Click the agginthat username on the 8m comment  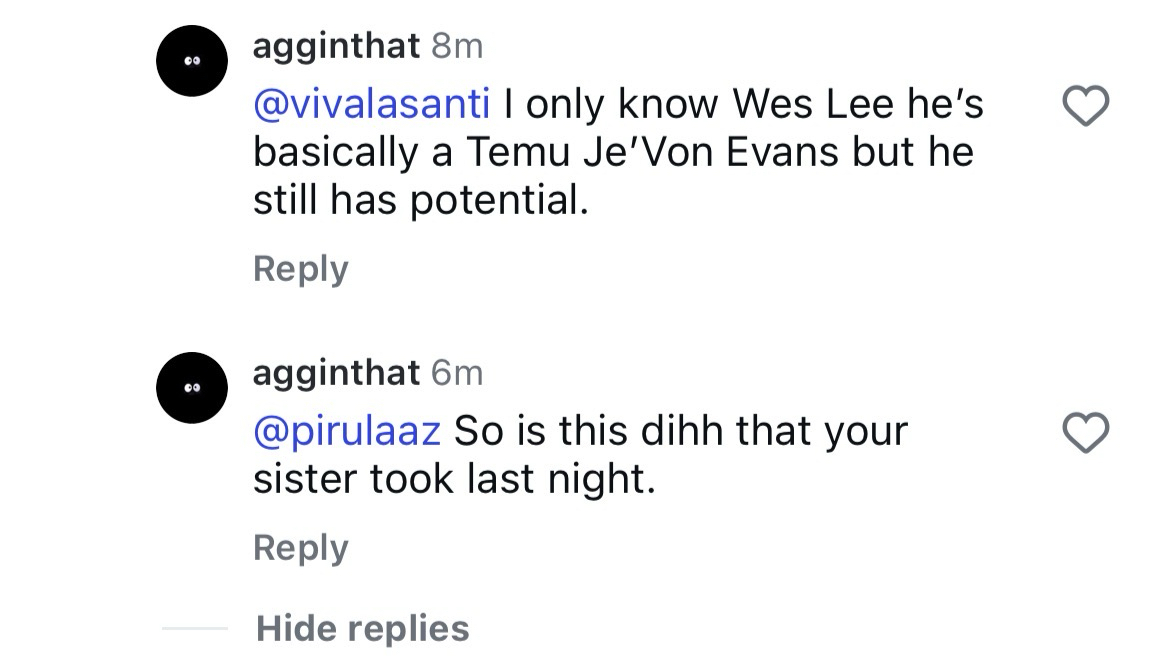(x=336, y=46)
